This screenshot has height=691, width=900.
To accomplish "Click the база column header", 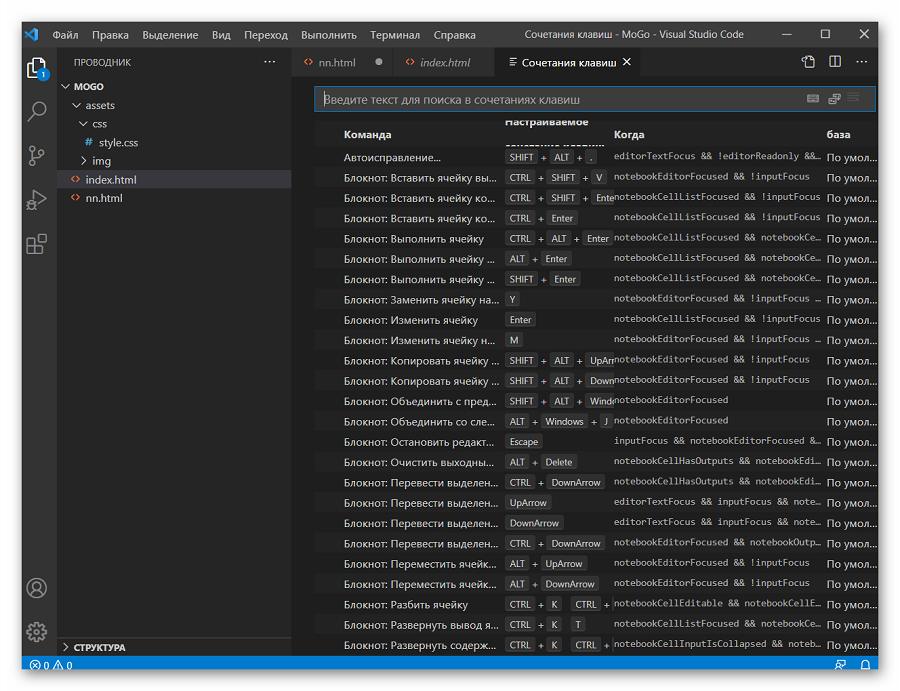I will (x=838, y=134).
